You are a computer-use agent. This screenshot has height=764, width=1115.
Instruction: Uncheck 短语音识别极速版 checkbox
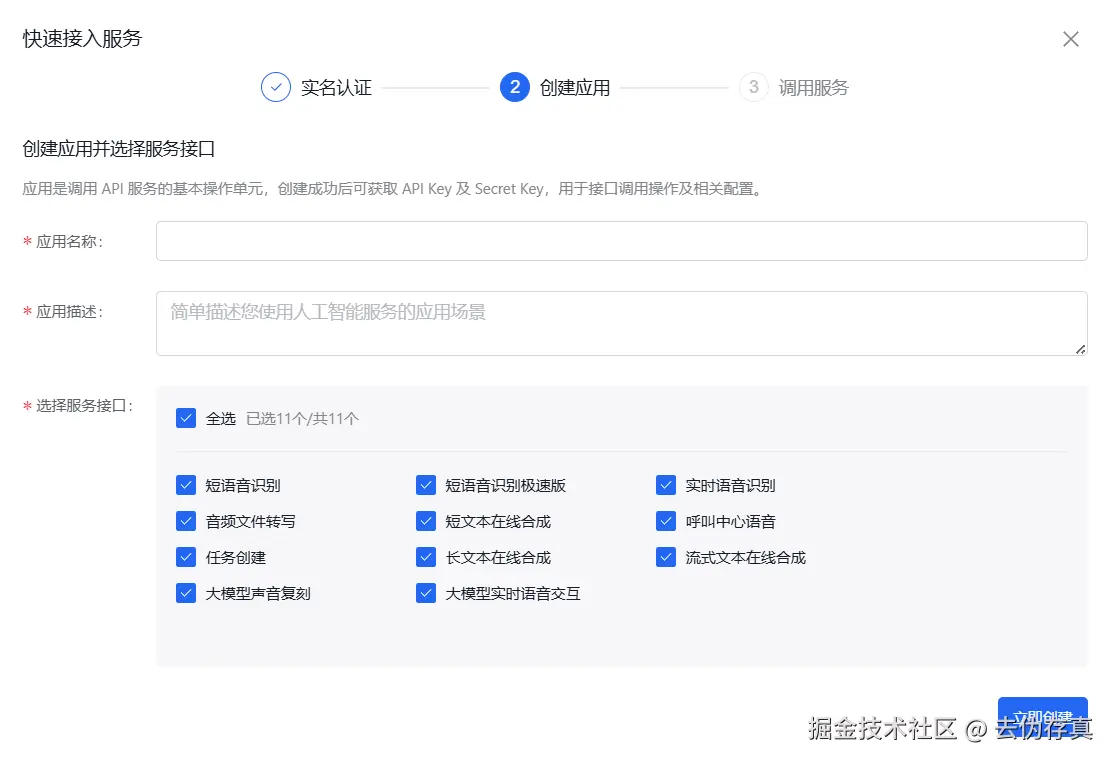426,485
